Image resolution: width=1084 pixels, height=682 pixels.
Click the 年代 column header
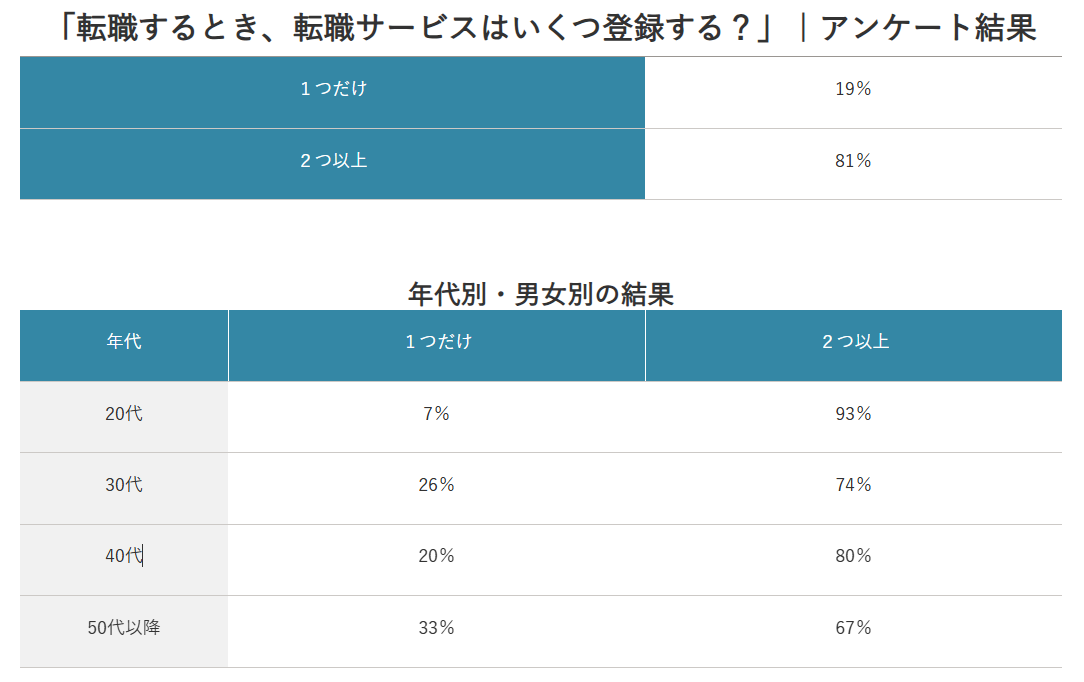tap(124, 342)
